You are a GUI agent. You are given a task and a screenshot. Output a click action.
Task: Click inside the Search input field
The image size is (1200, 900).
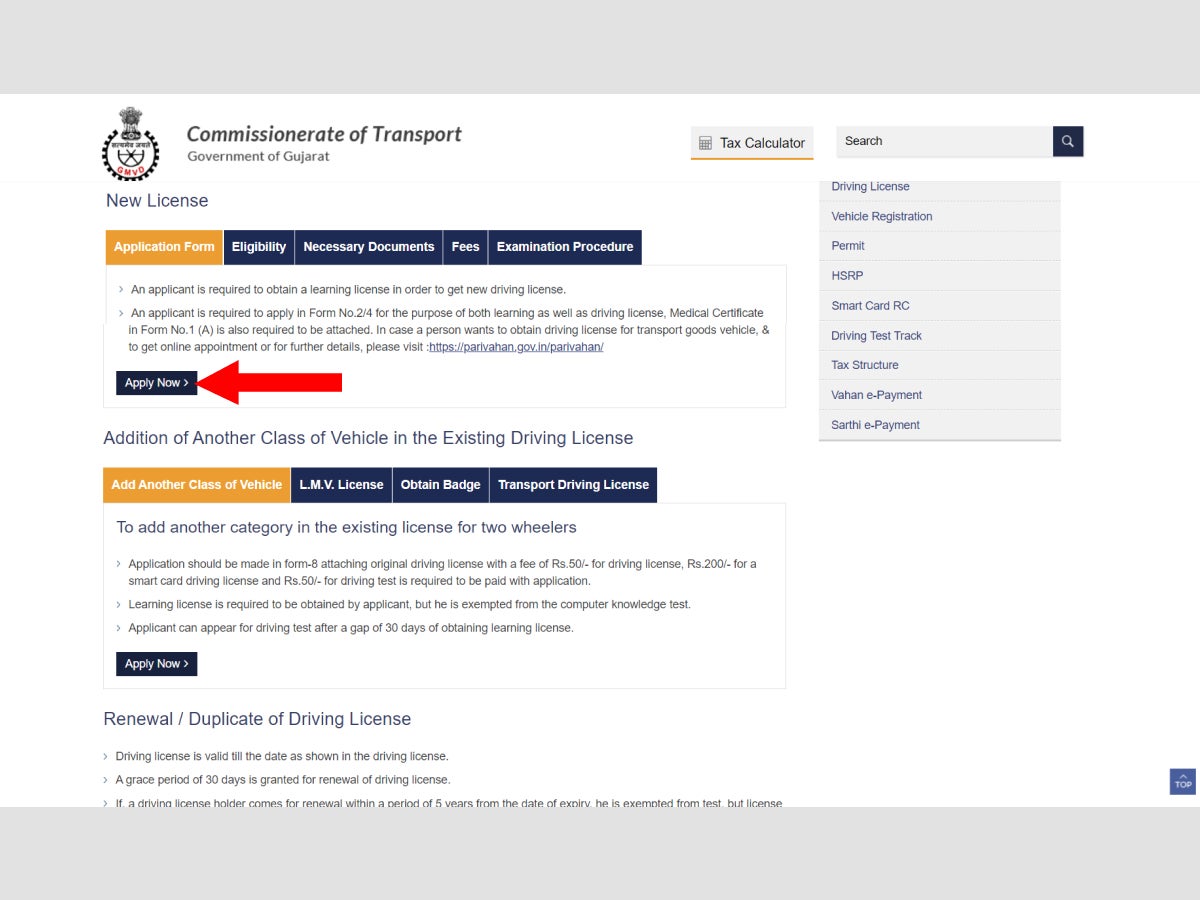pyautogui.click(x=940, y=141)
